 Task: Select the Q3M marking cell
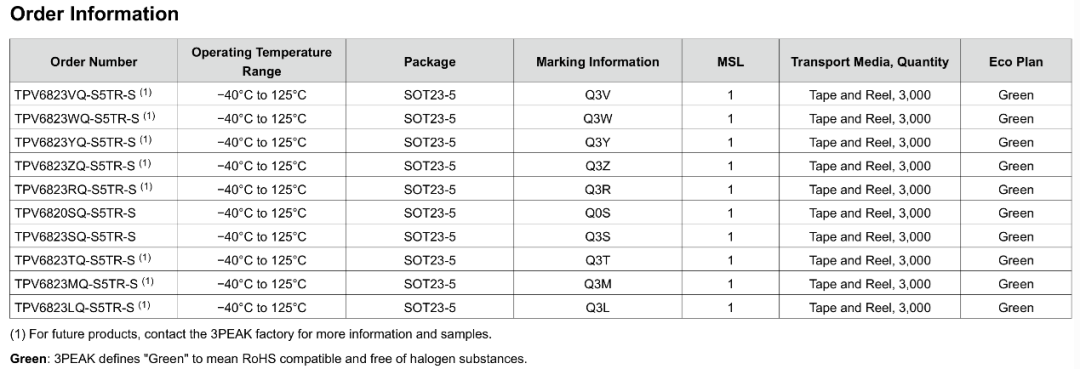point(598,284)
